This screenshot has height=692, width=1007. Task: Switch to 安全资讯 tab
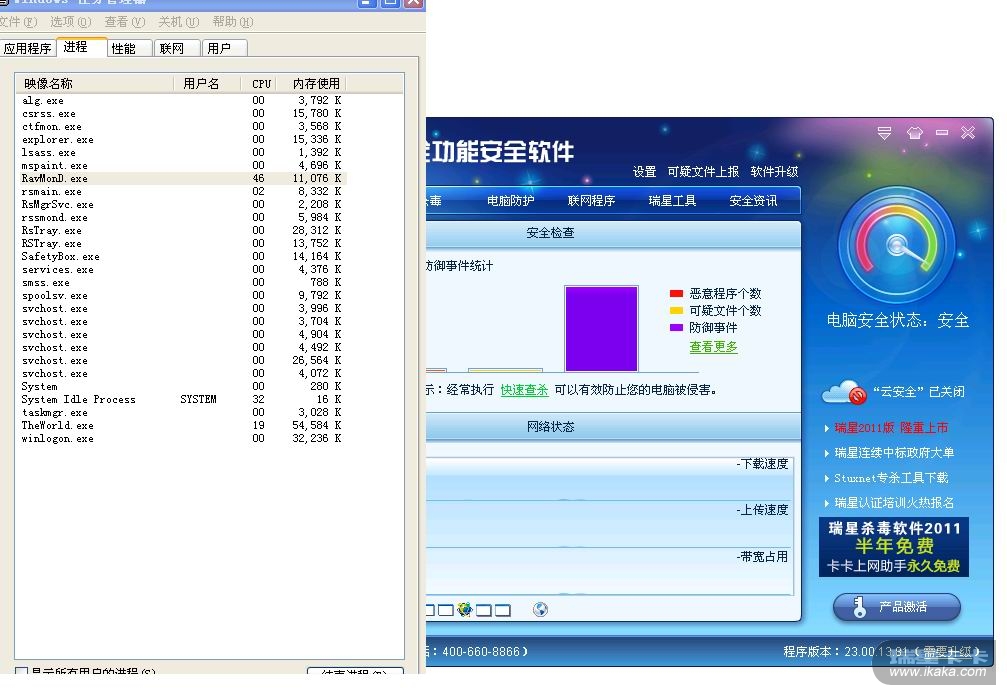(x=753, y=201)
